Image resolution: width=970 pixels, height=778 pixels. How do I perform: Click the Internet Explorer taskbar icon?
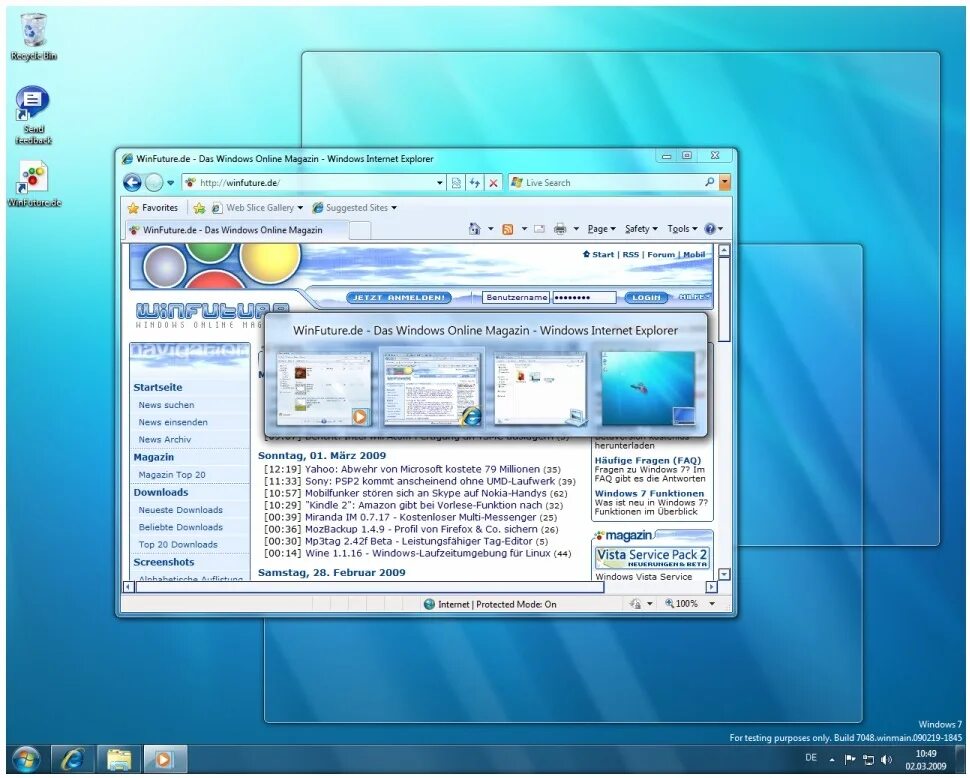[72, 759]
